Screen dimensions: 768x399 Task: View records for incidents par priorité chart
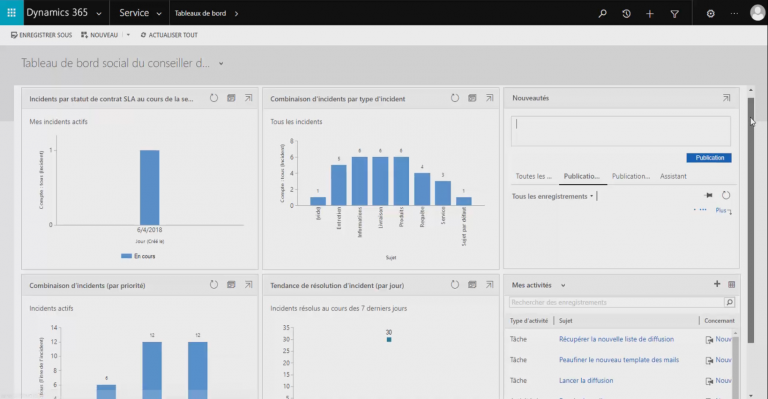click(x=231, y=284)
